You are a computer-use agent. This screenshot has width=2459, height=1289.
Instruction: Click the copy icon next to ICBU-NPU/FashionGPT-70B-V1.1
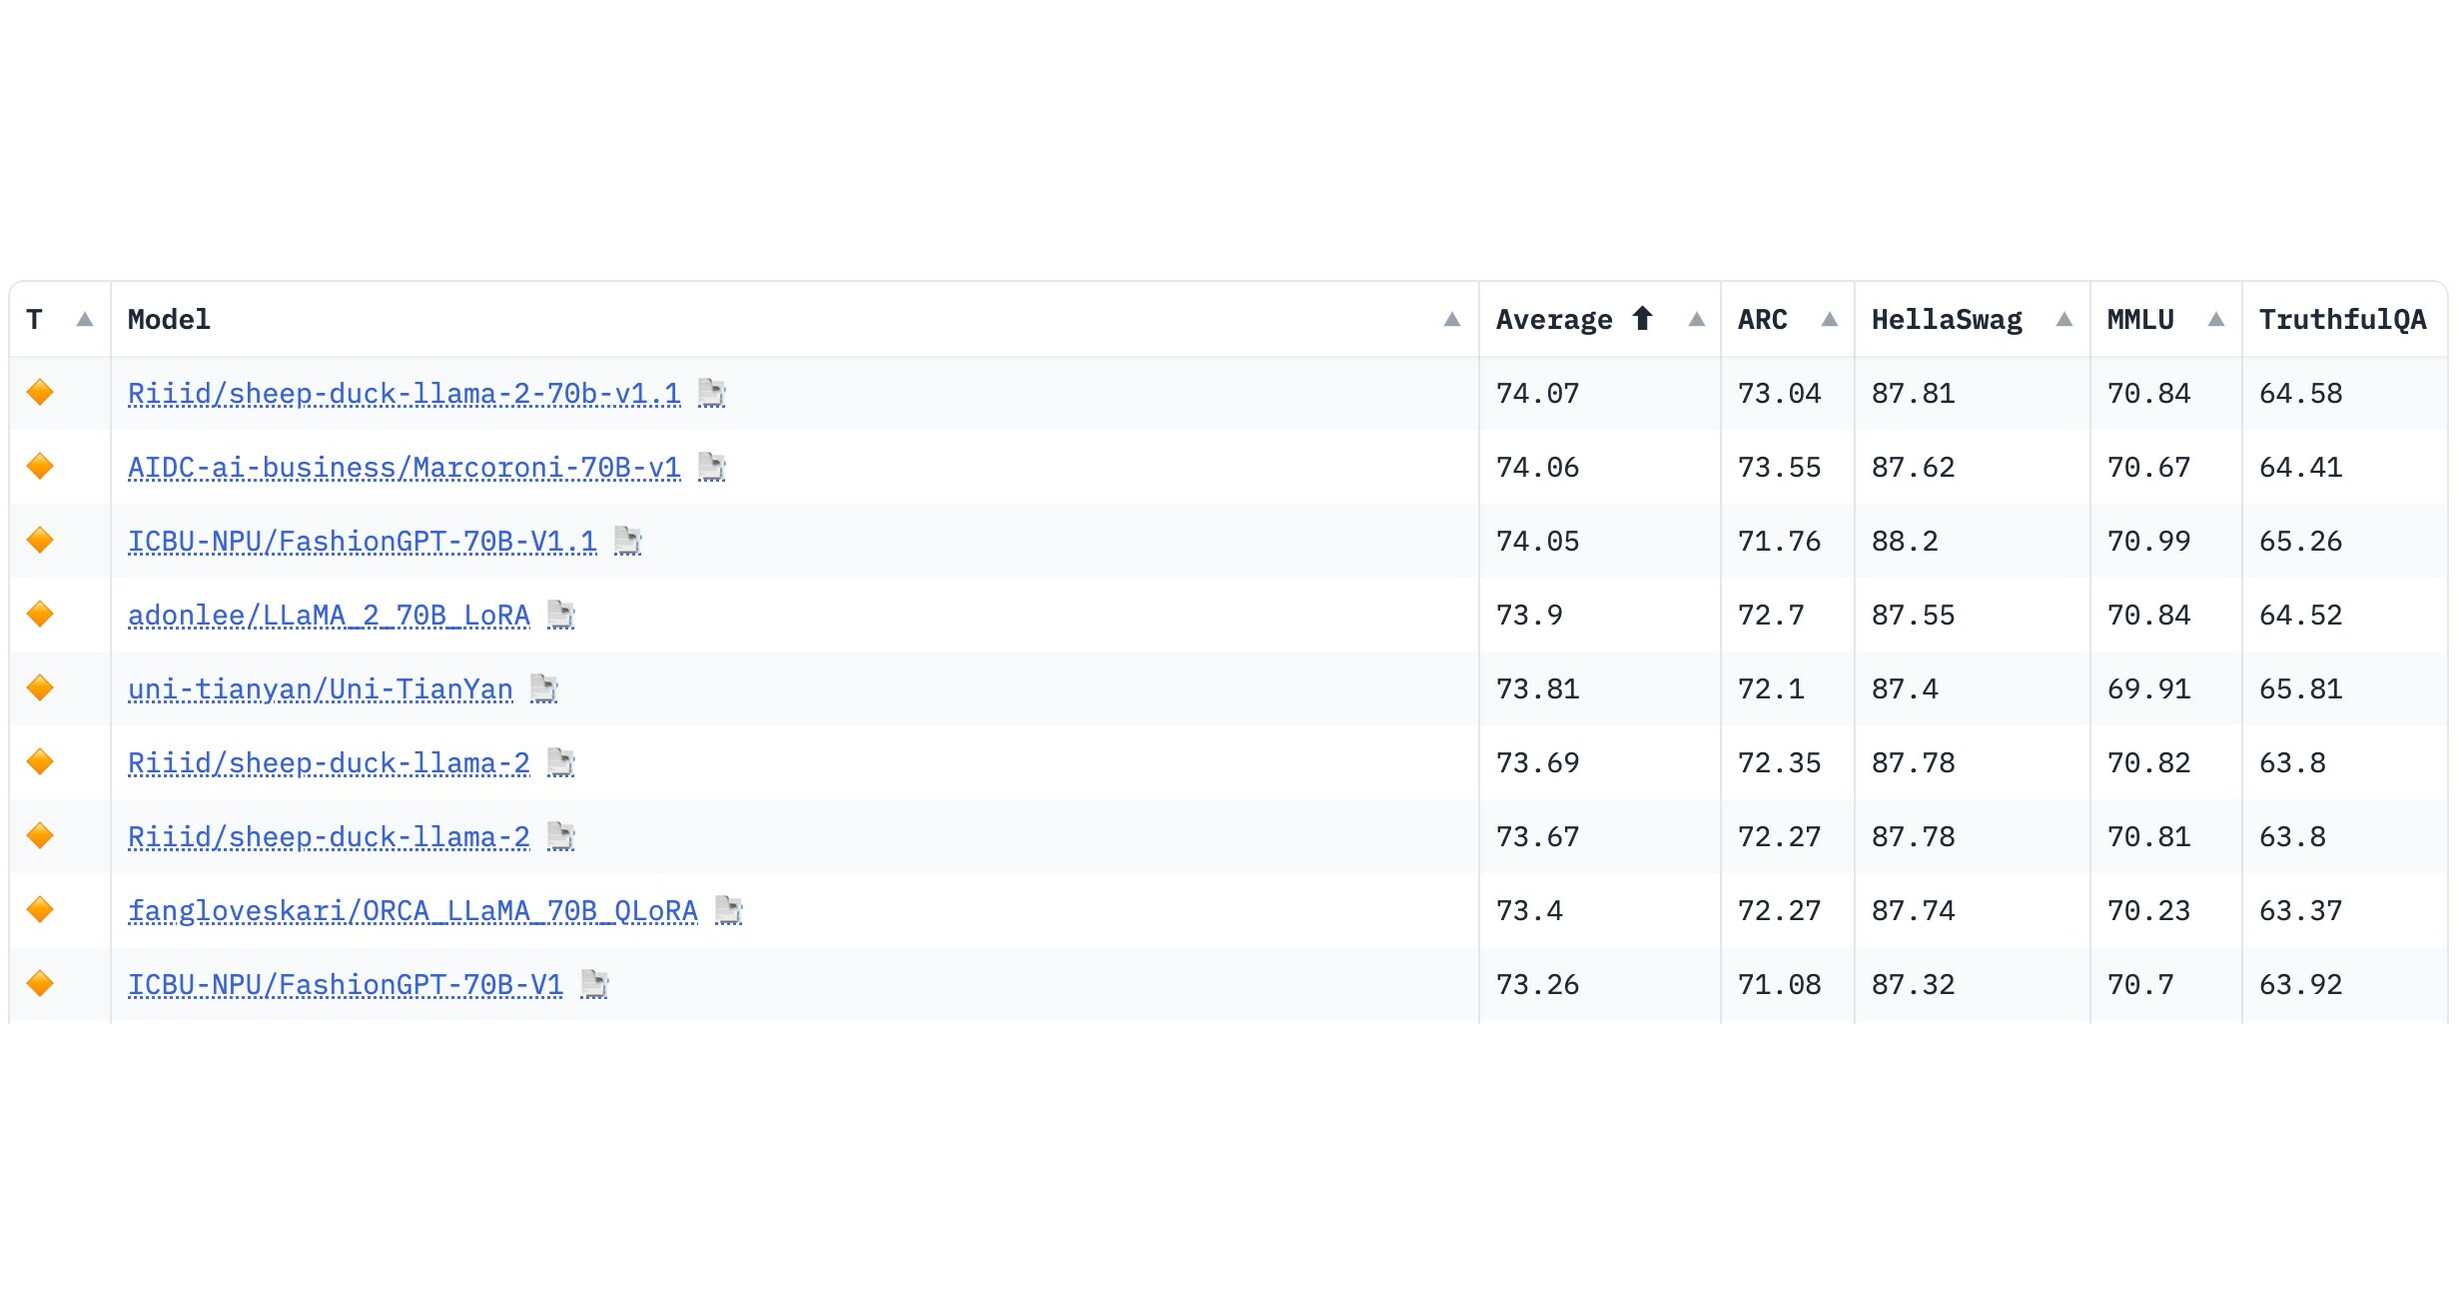click(628, 541)
